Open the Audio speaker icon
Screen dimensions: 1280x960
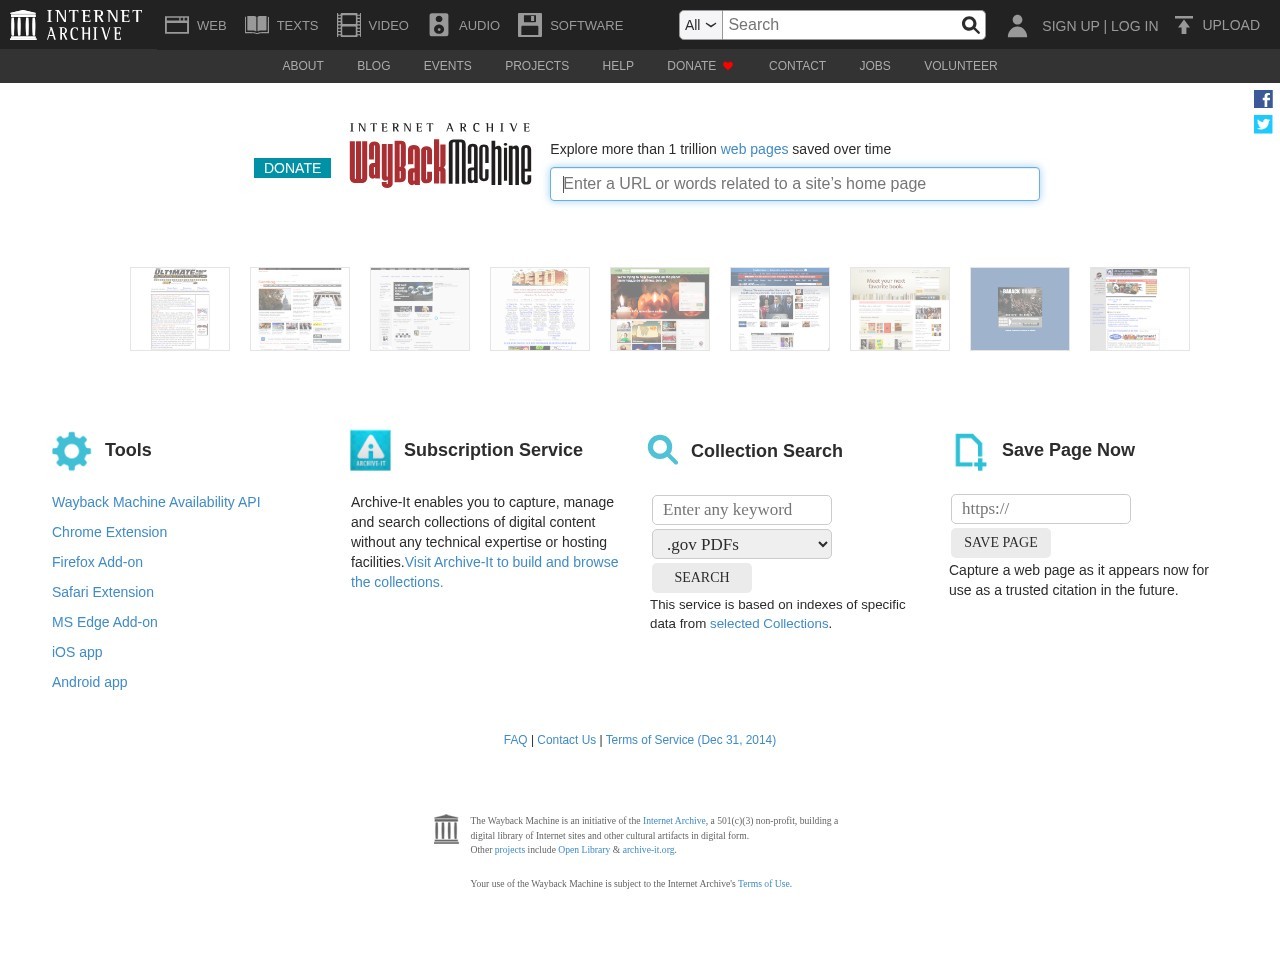pyautogui.click(x=439, y=25)
